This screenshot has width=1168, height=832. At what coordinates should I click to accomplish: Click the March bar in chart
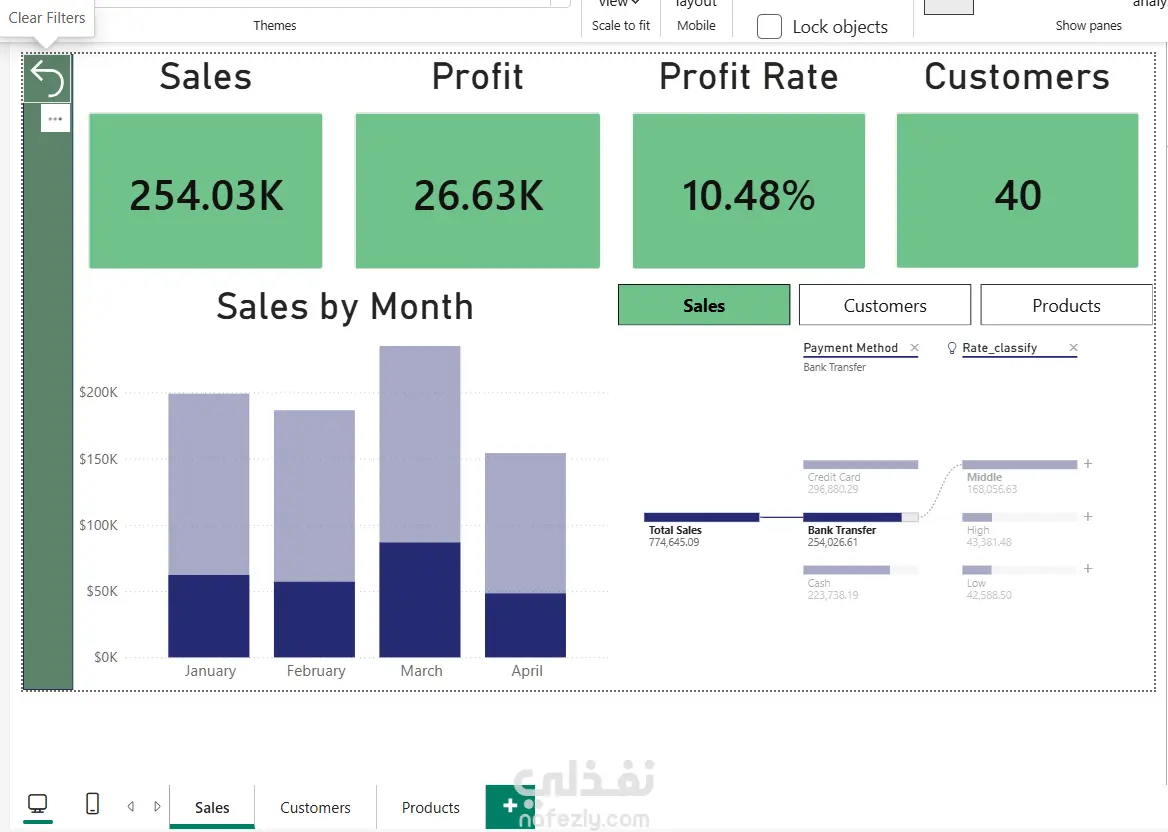(420, 501)
